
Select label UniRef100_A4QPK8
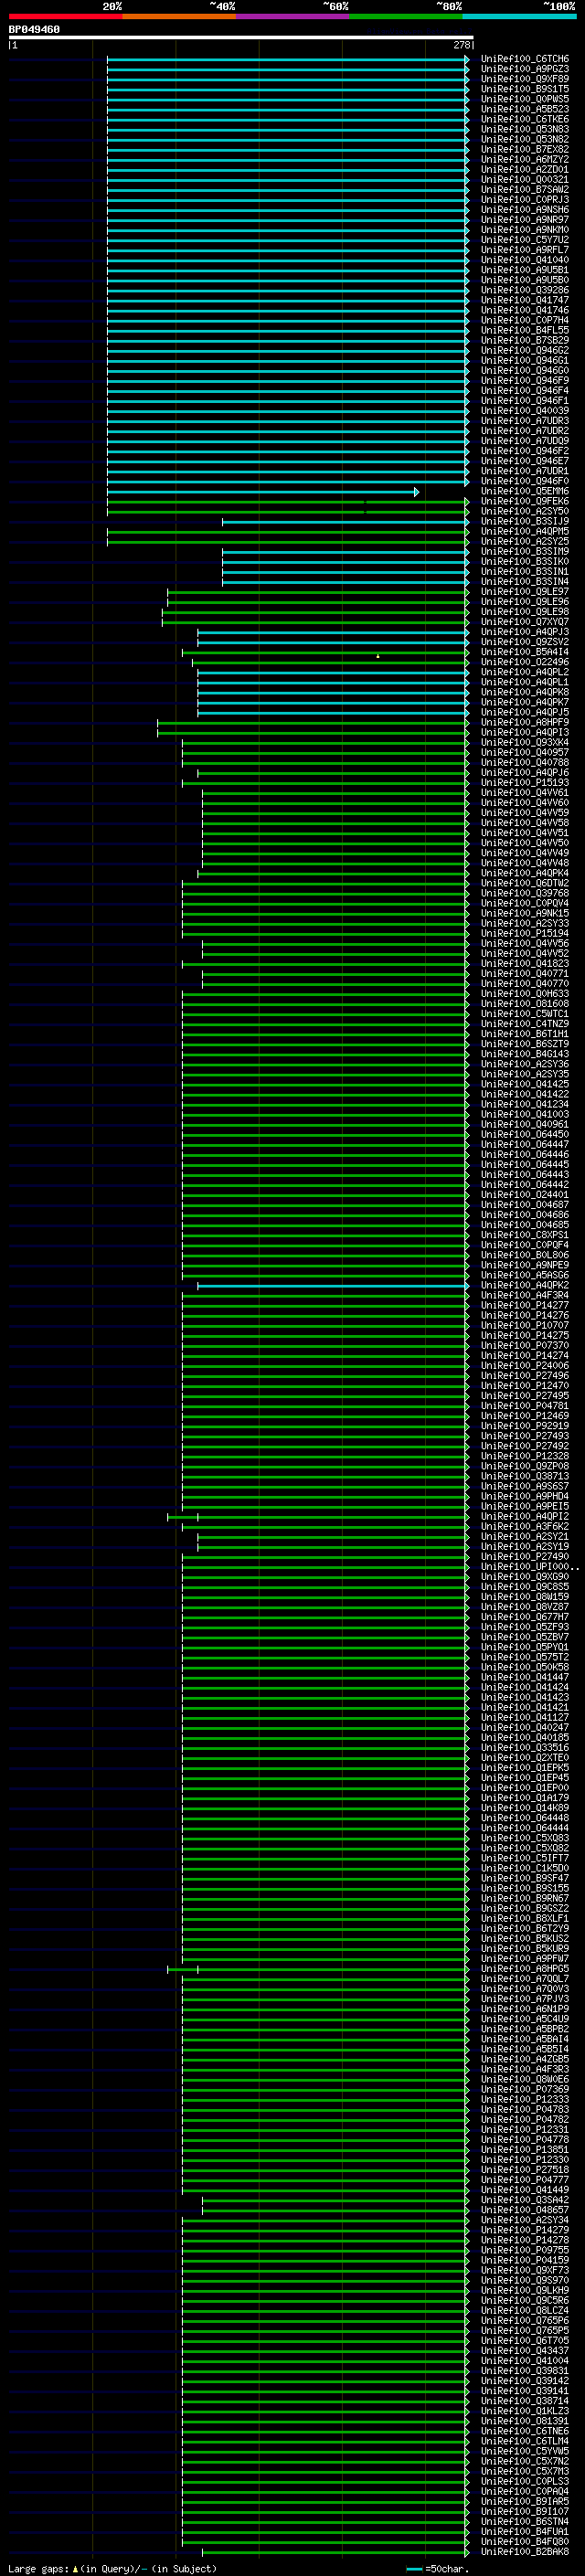[x=525, y=693]
